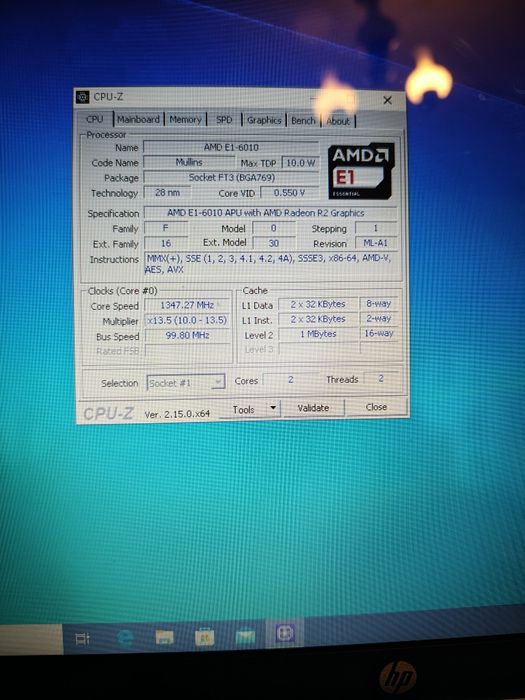Click the Multiplier value x13.5
This screenshot has height=700, width=525.
click(x=187, y=320)
